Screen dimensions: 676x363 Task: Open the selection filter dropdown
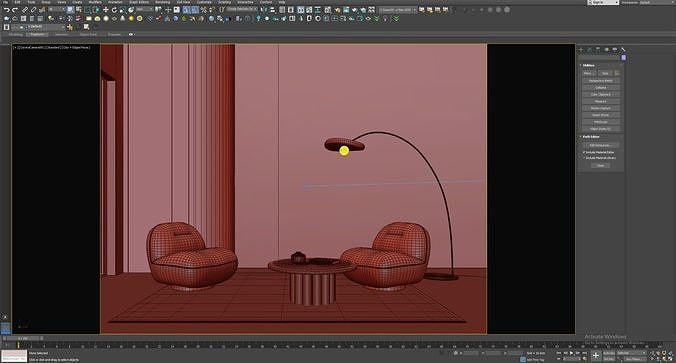click(57, 9)
